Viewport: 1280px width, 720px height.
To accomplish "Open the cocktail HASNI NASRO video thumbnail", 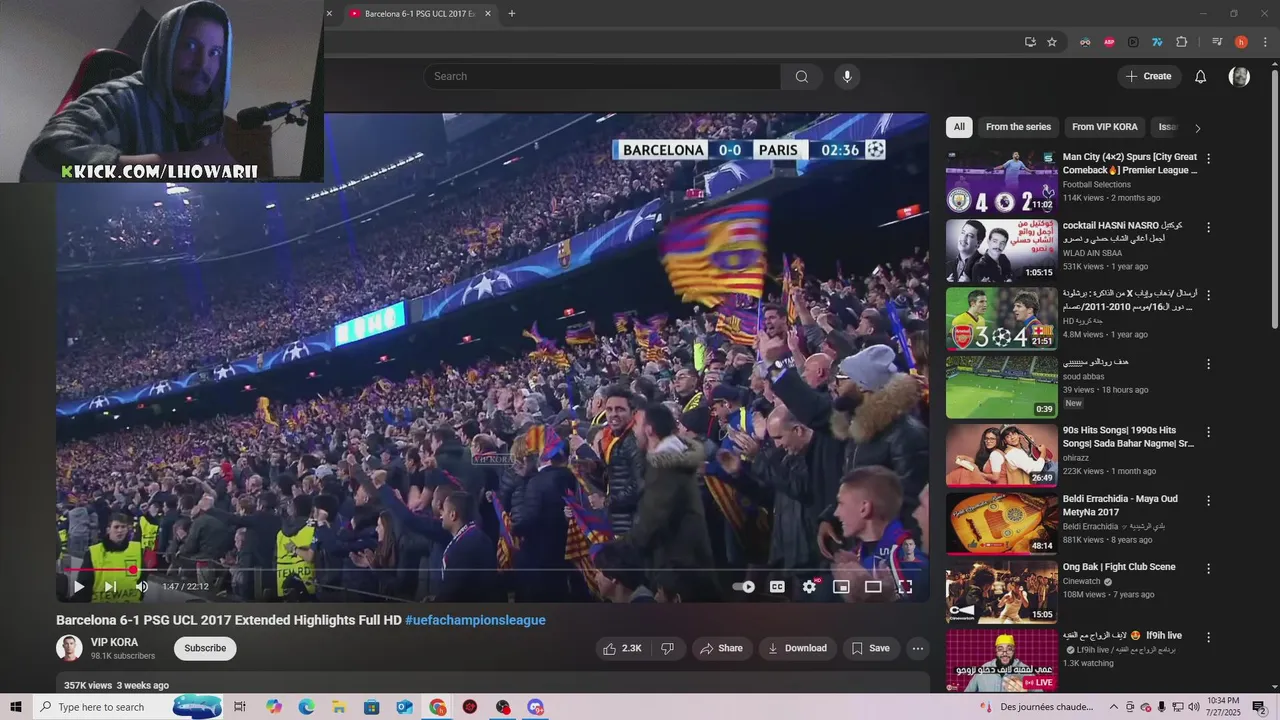I will coord(1001,250).
